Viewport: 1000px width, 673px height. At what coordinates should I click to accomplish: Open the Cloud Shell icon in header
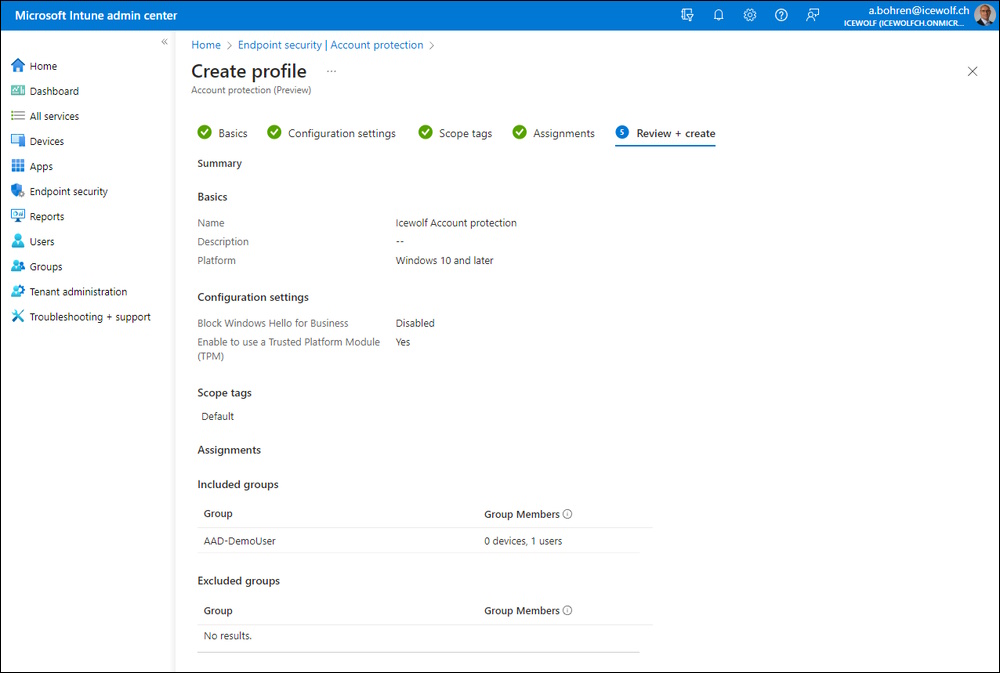687,15
